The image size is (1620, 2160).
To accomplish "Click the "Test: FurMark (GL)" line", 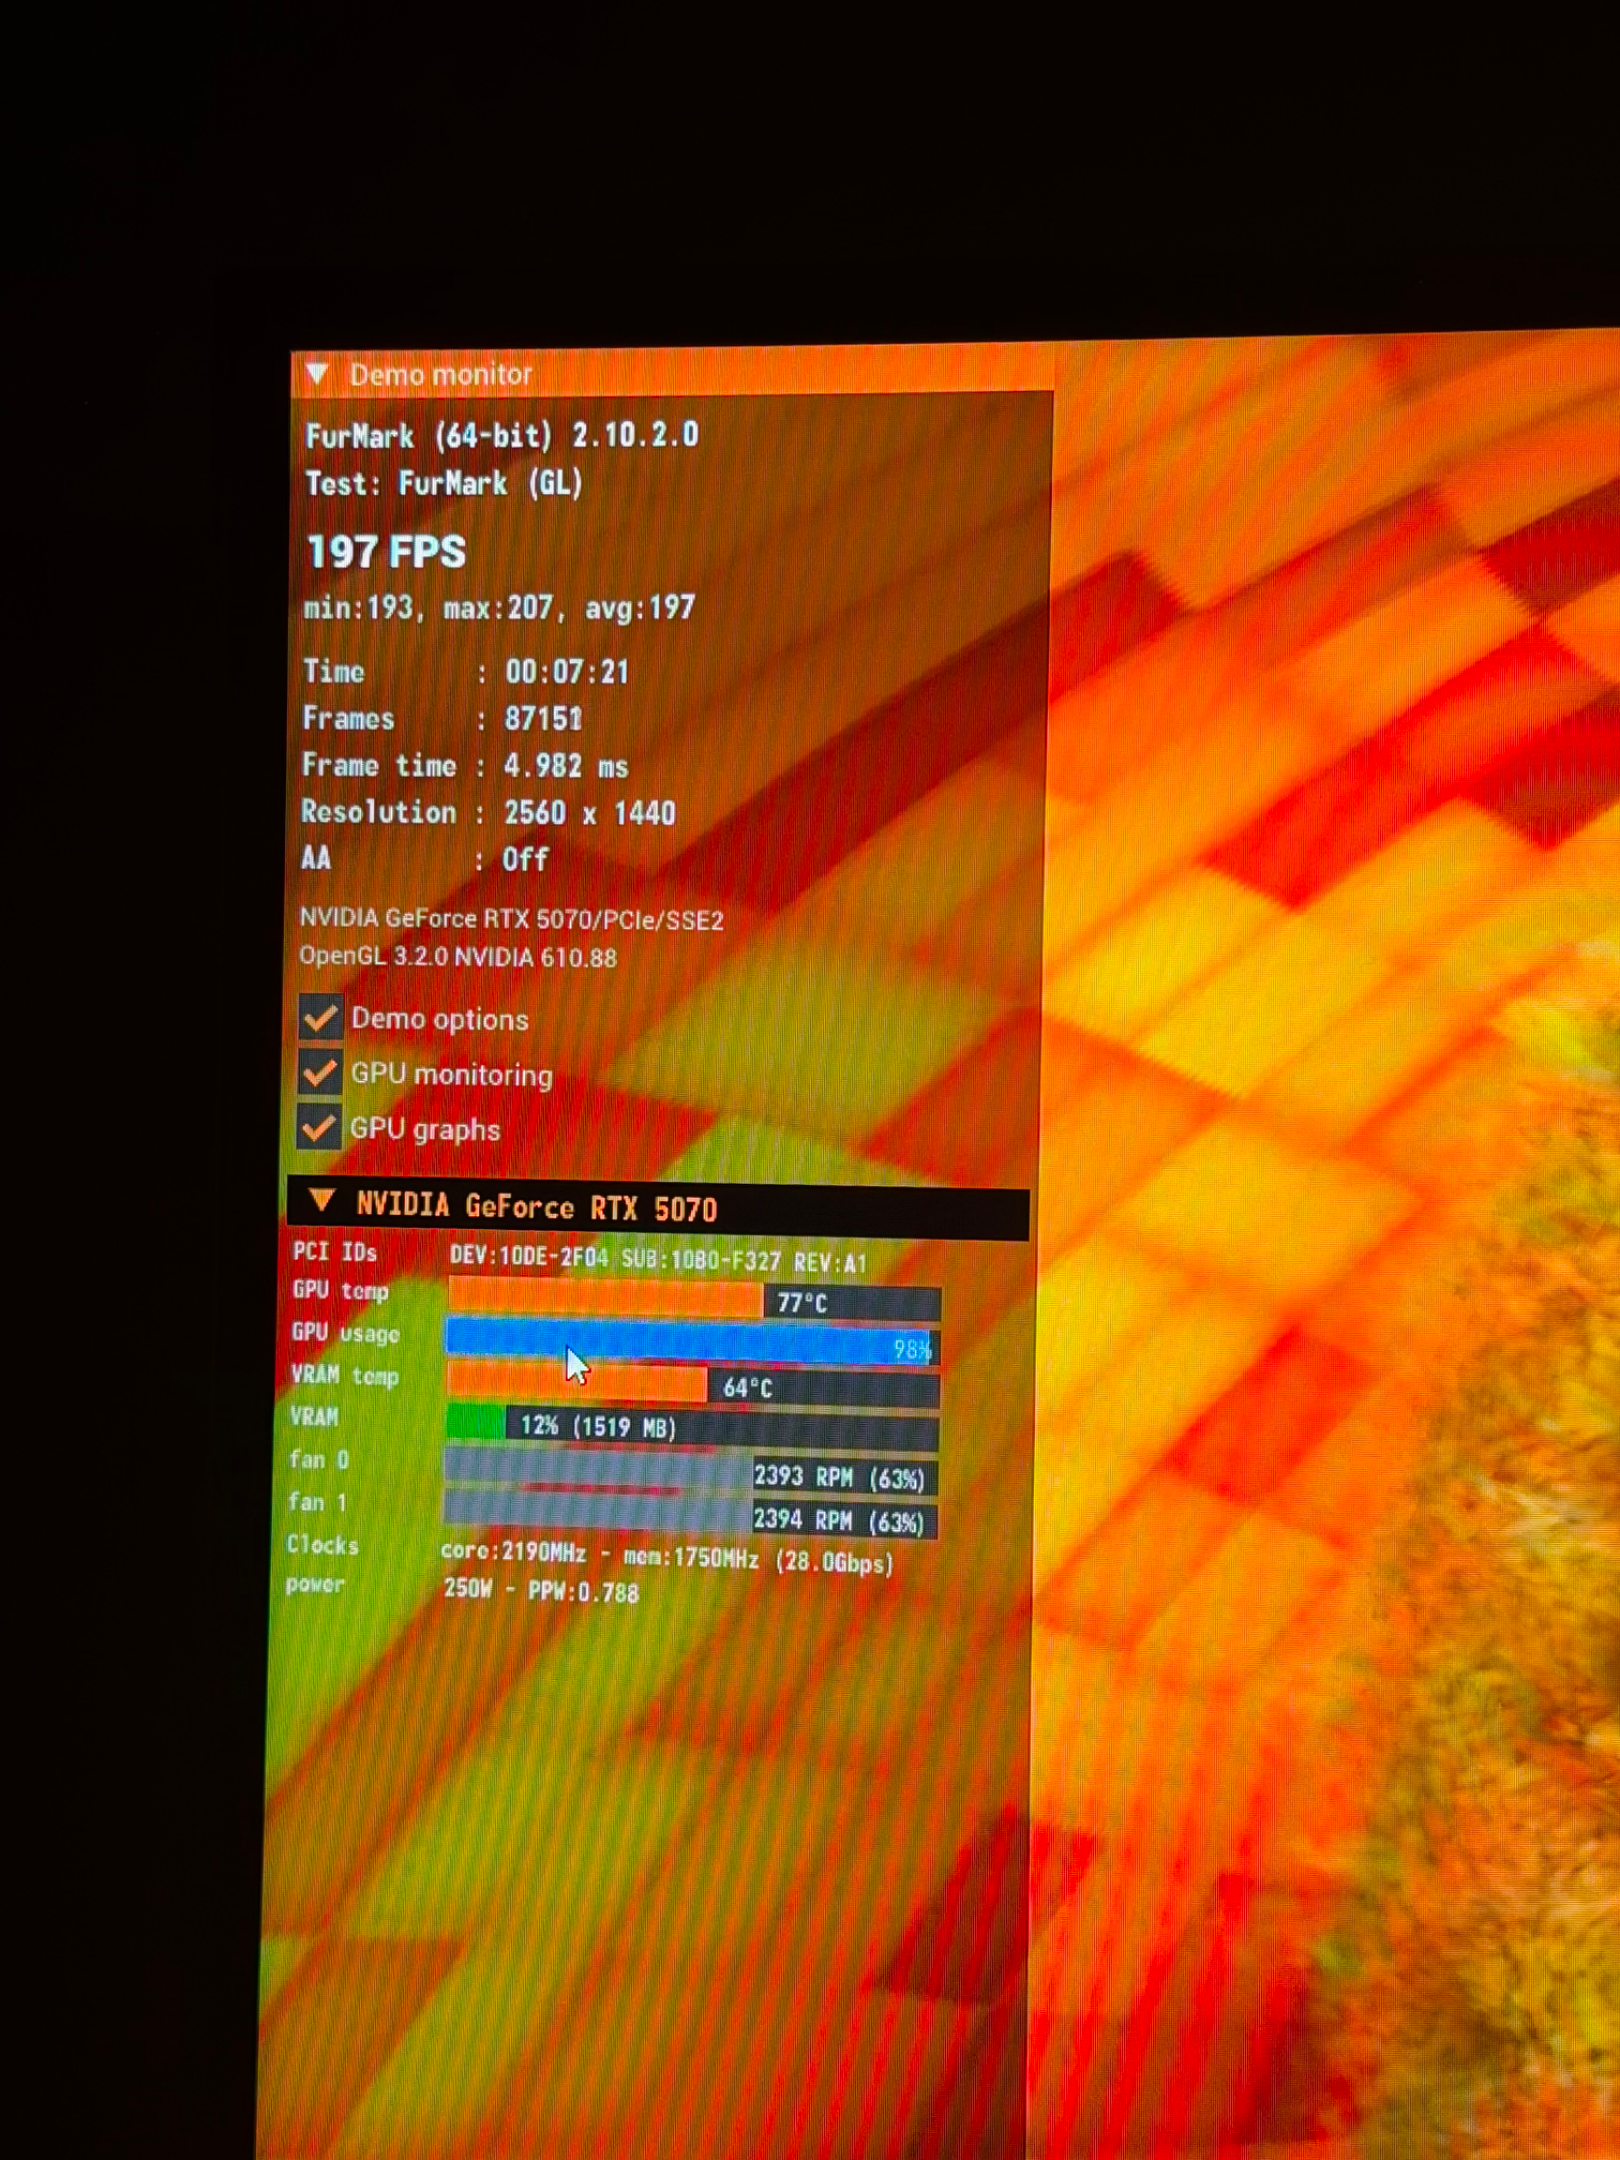I will (444, 484).
